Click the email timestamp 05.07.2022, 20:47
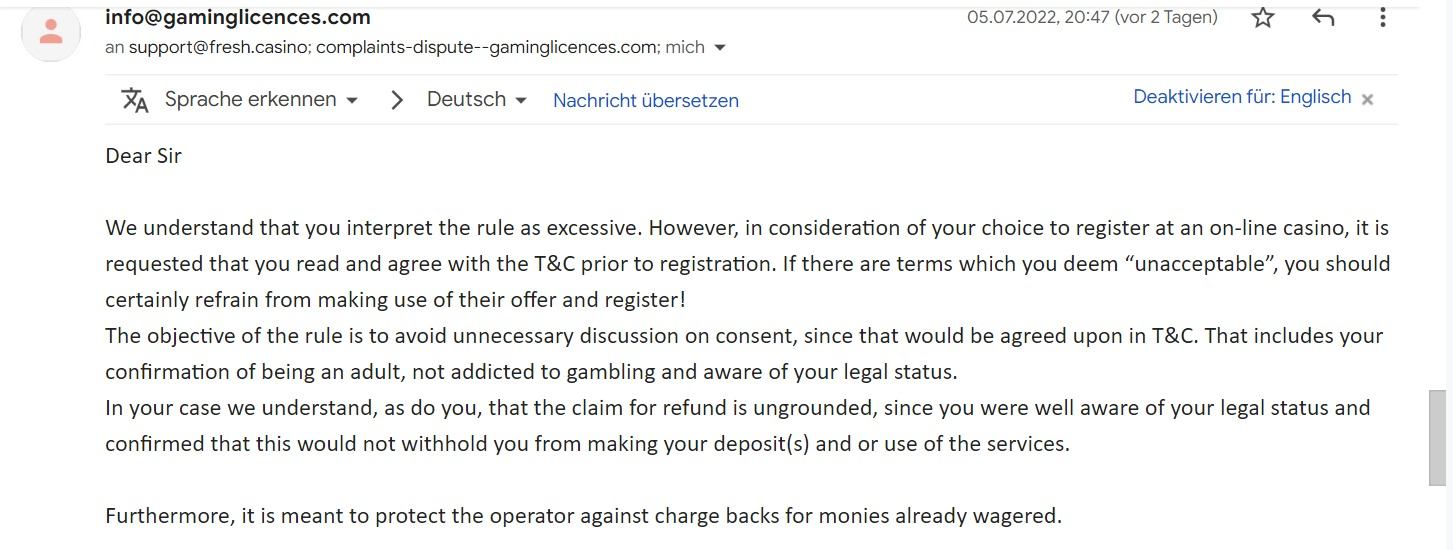Viewport: 1453px width, 550px height. tap(1092, 17)
